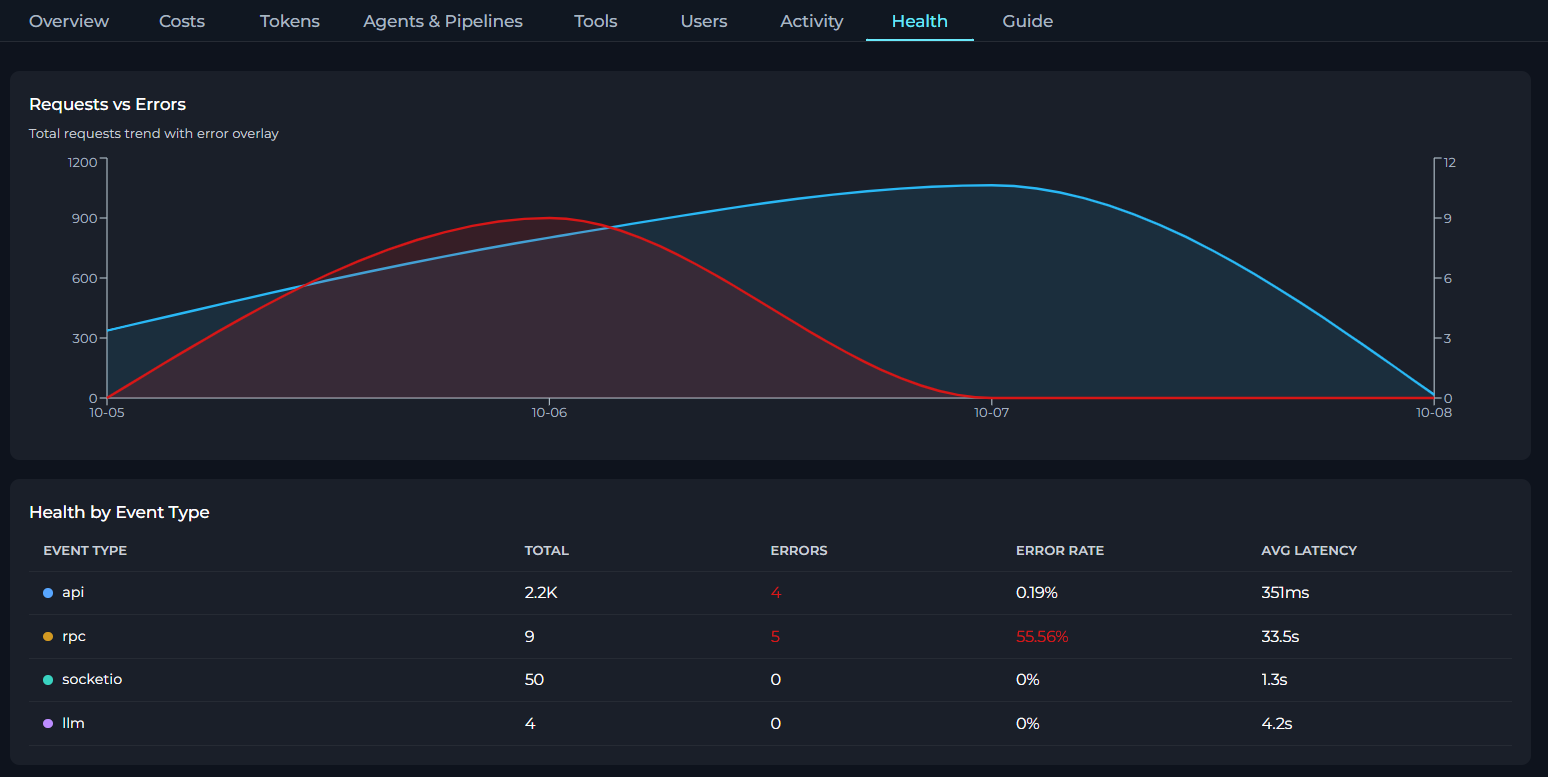
Task: Click the socketio total of 50
Action: click(x=534, y=680)
